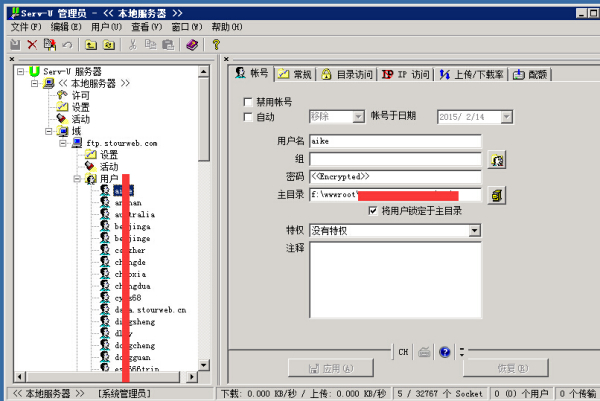The width and height of the screenshot is (600, 401).
Task: Open the 帮助(H) menu
Action: [227, 27]
